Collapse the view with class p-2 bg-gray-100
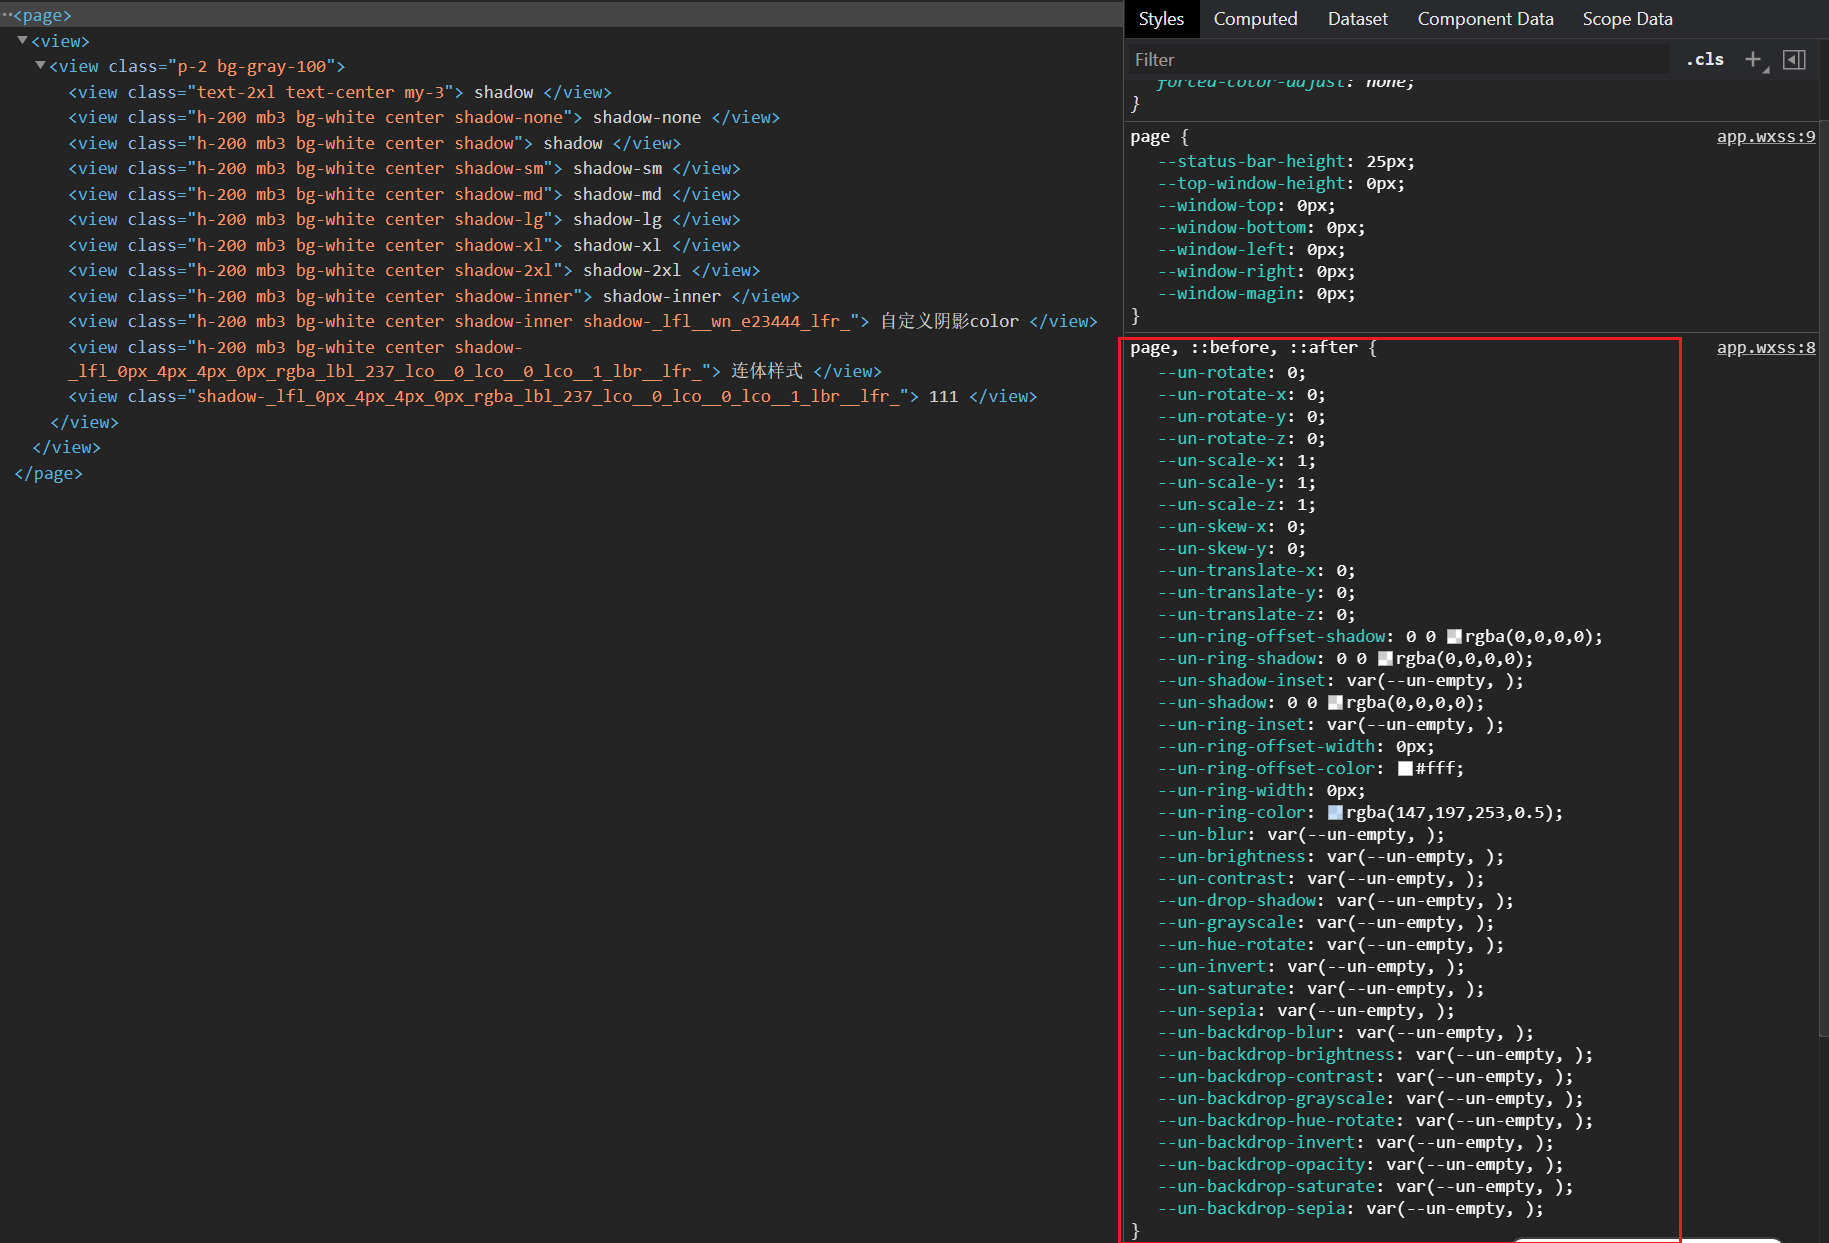This screenshot has width=1829, height=1243. (x=40, y=65)
